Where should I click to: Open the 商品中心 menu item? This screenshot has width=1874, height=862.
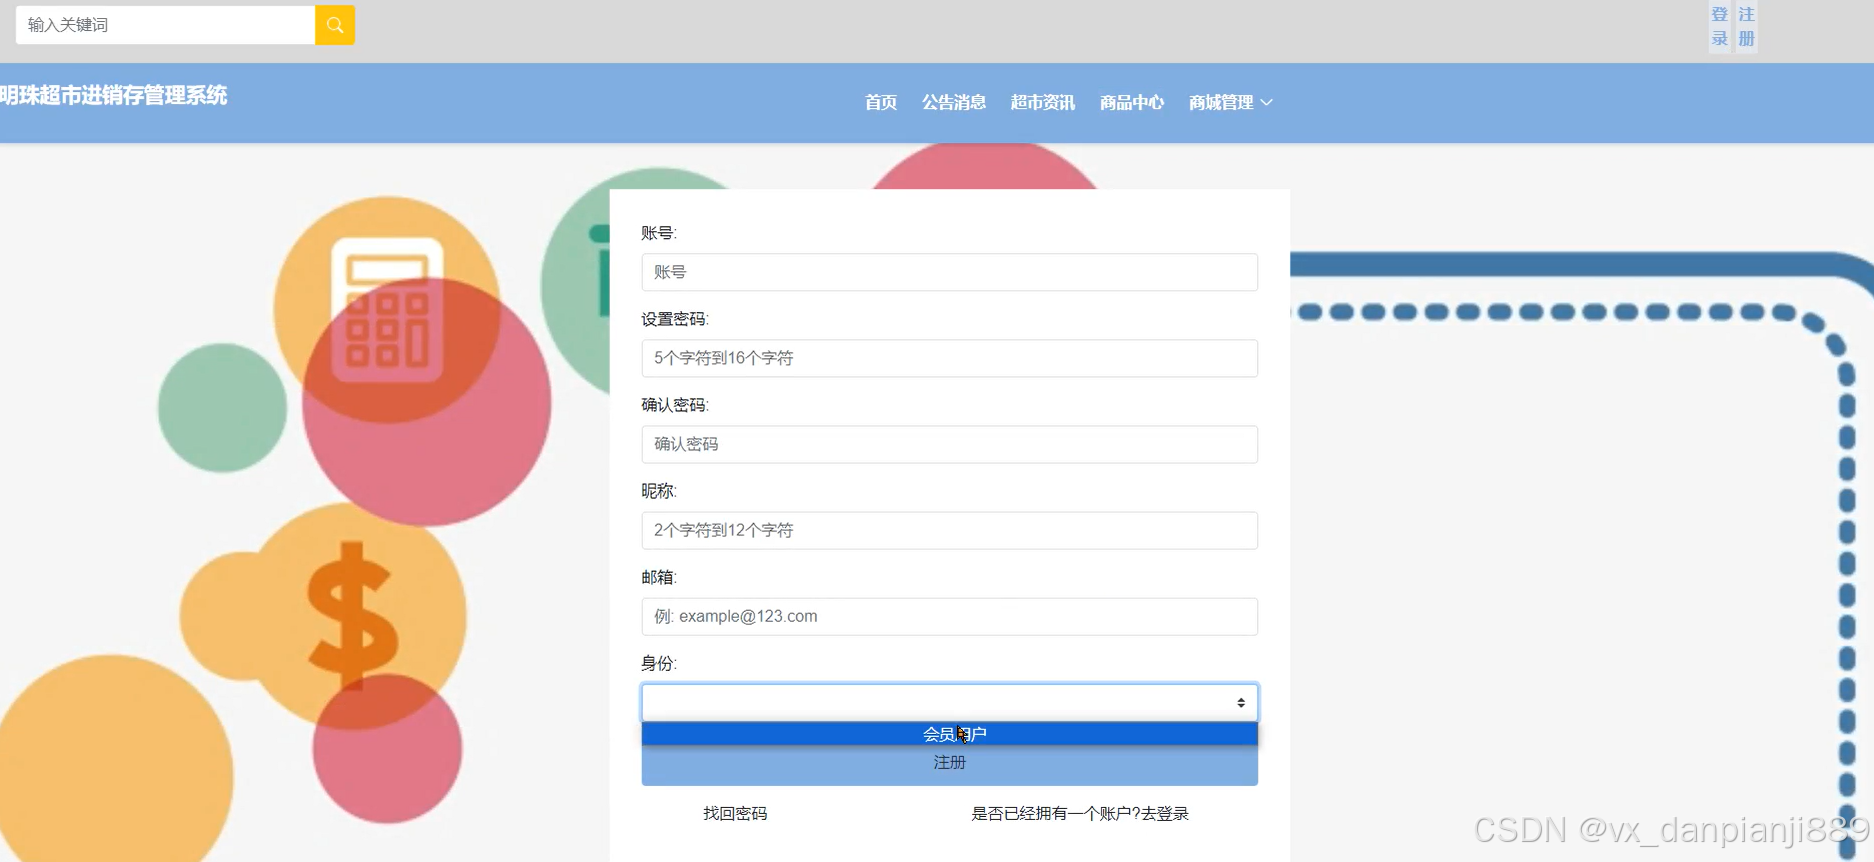click(1132, 102)
